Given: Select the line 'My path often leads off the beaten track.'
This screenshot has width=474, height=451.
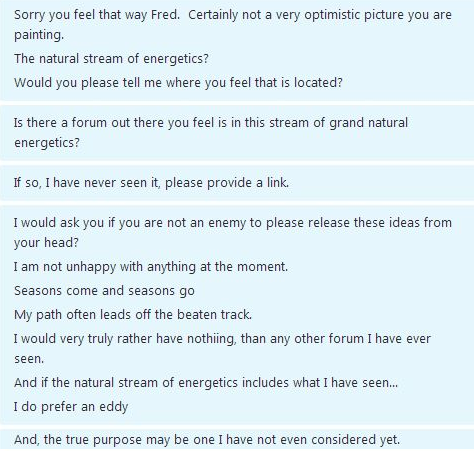Looking at the screenshot, I should tap(133, 315).
